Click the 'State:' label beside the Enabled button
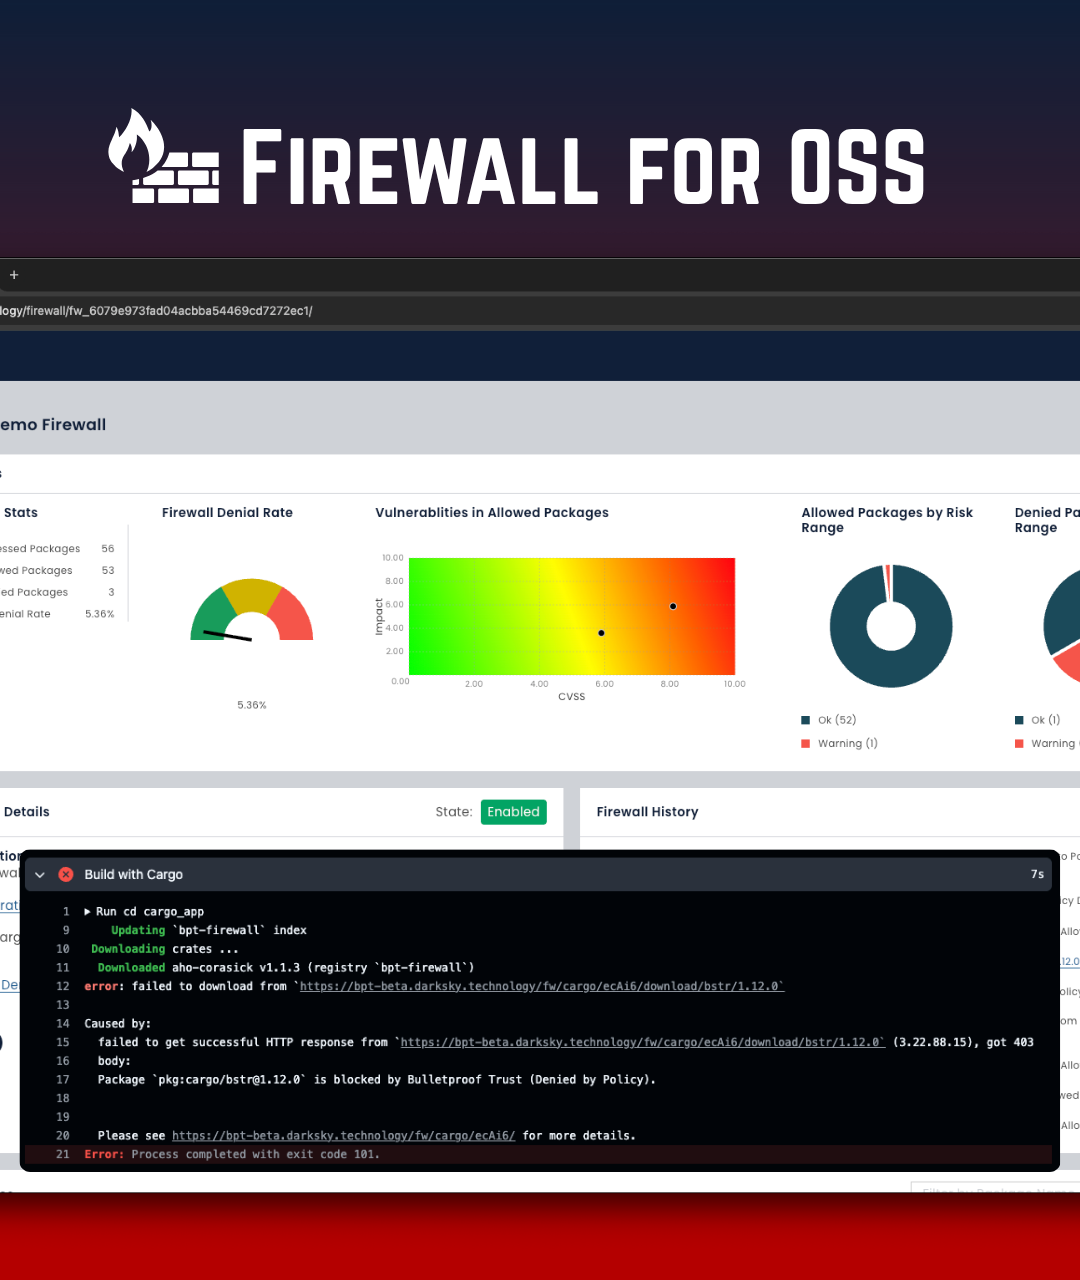Viewport: 1080px width, 1280px height. tap(454, 812)
